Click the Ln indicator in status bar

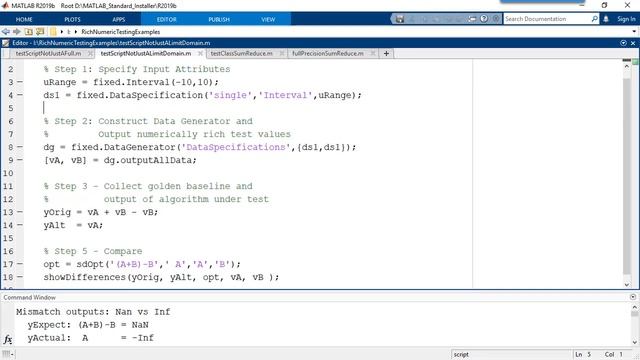582,354
